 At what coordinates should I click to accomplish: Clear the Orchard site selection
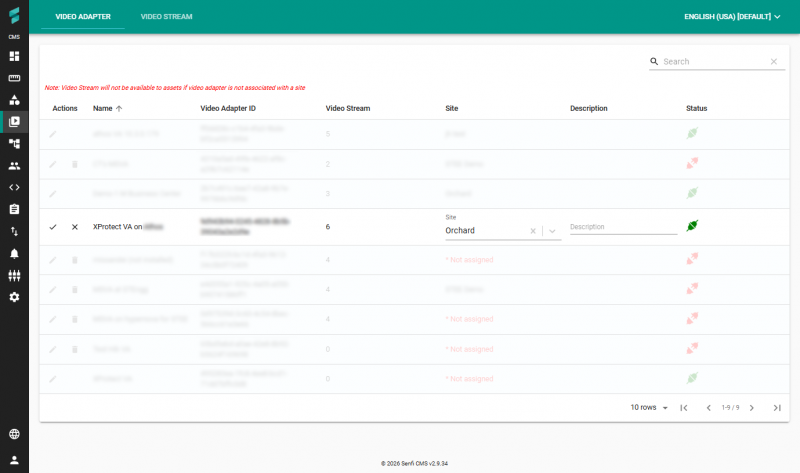pyautogui.click(x=533, y=231)
